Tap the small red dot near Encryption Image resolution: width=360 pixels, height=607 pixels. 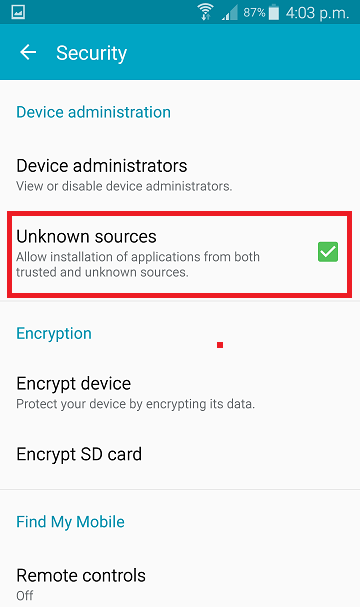(220, 345)
